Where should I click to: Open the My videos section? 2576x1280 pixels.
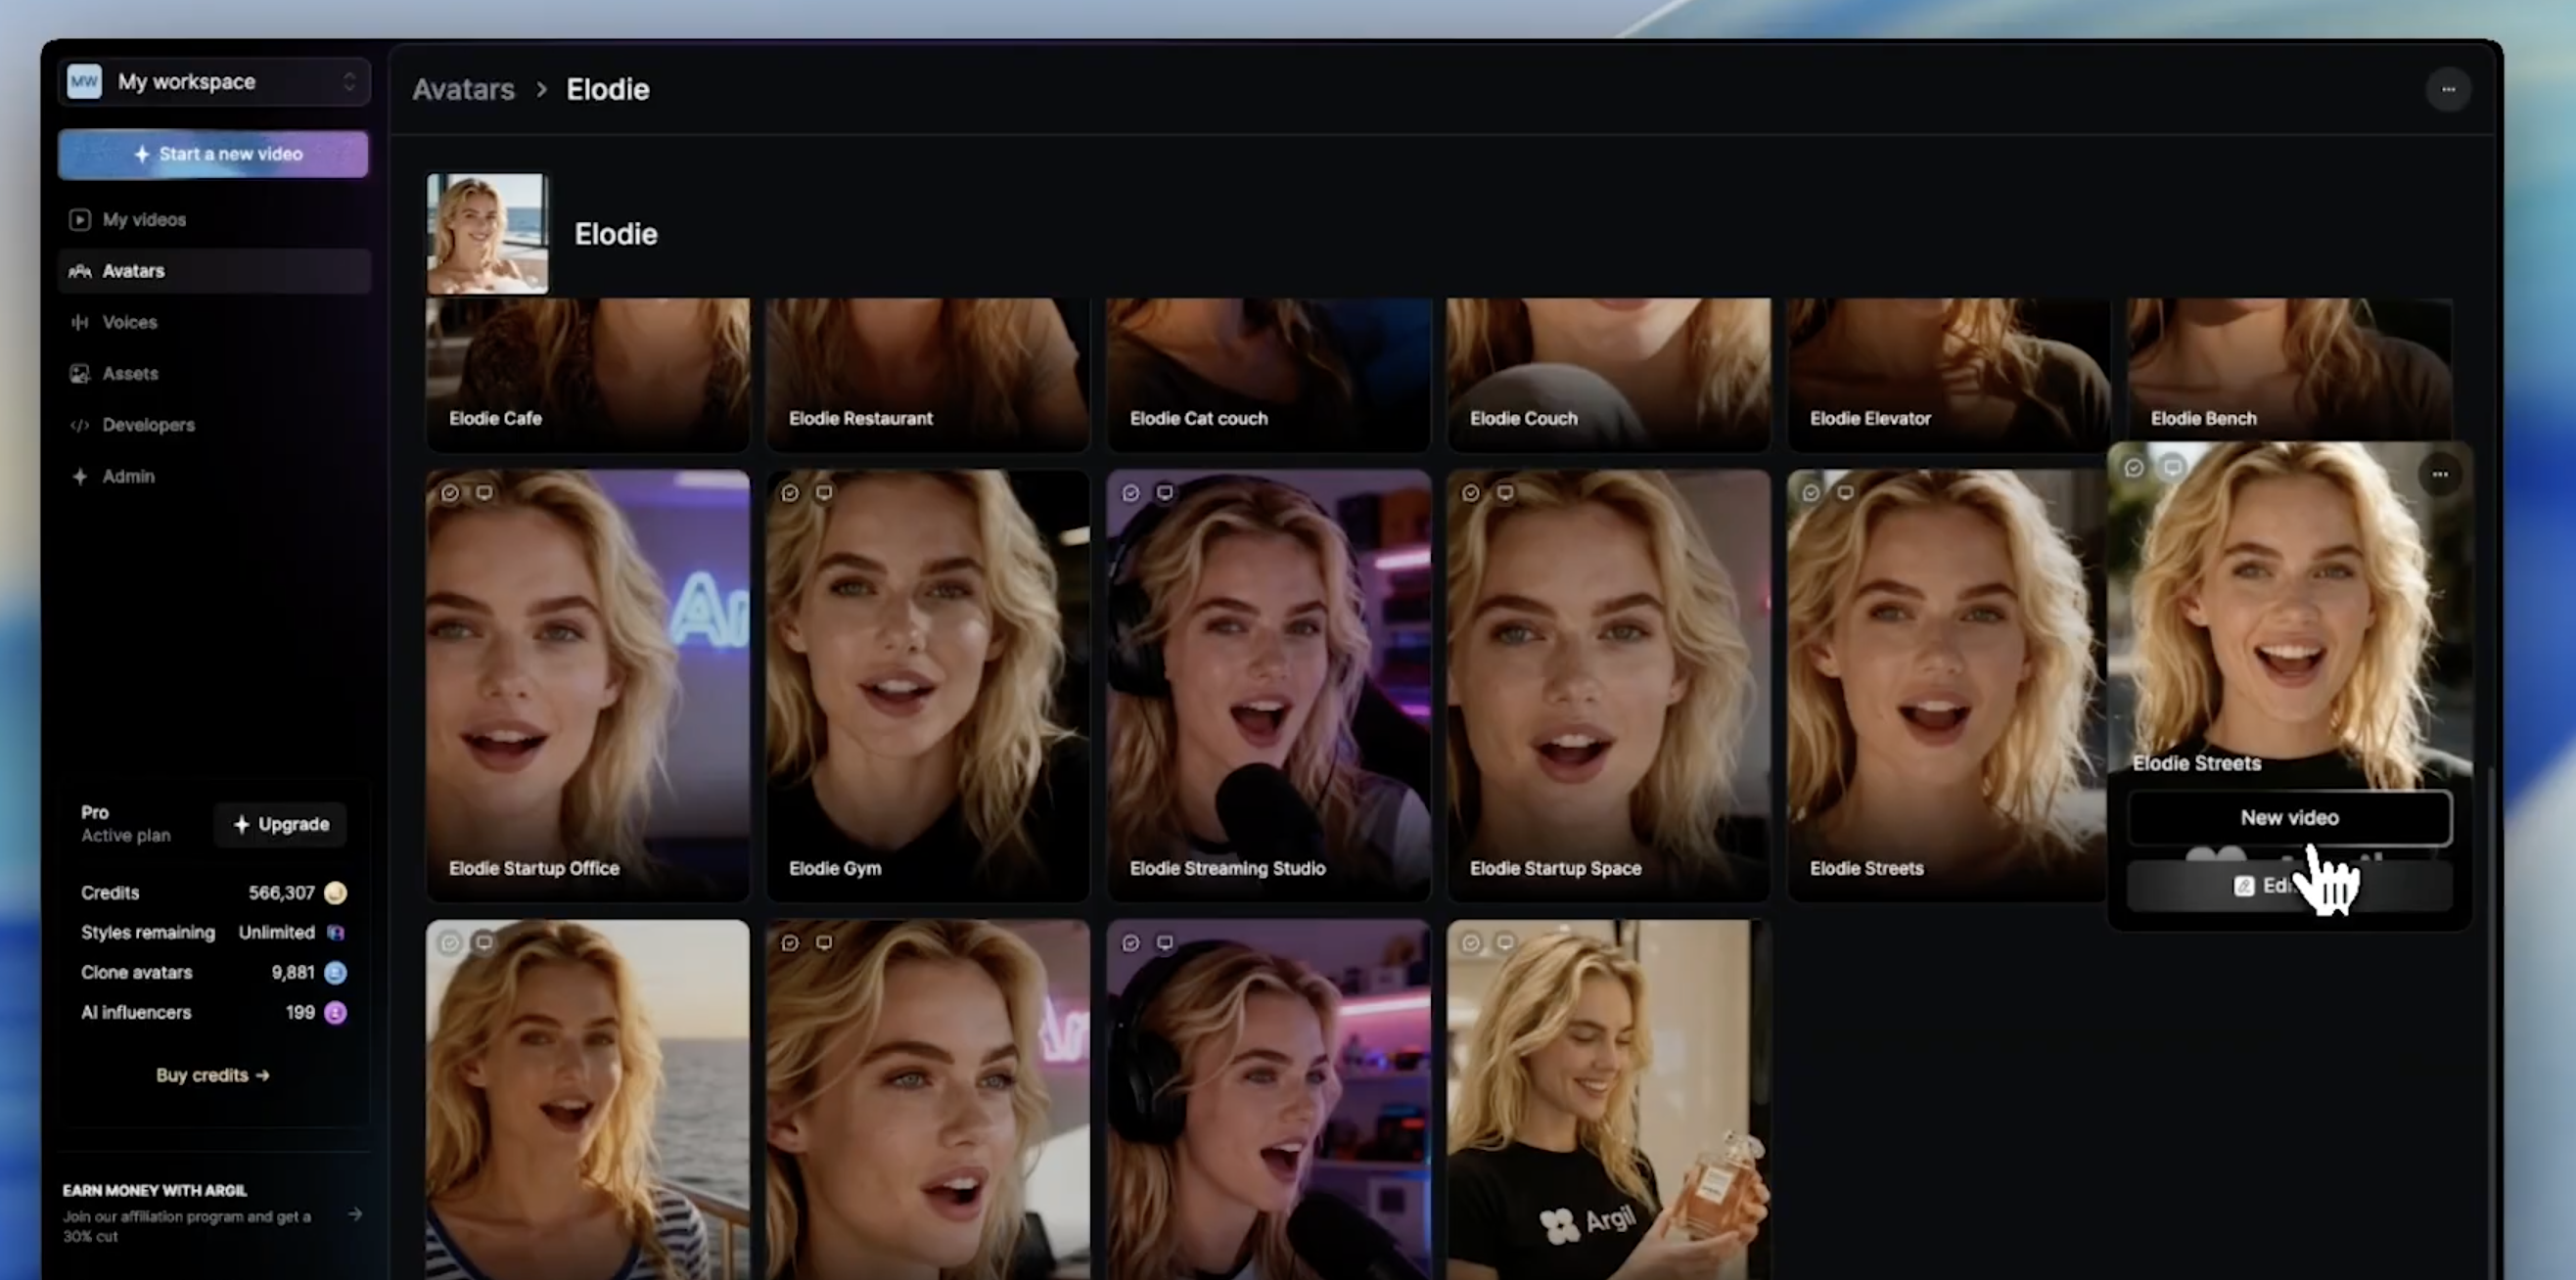click(x=143, y=220)
